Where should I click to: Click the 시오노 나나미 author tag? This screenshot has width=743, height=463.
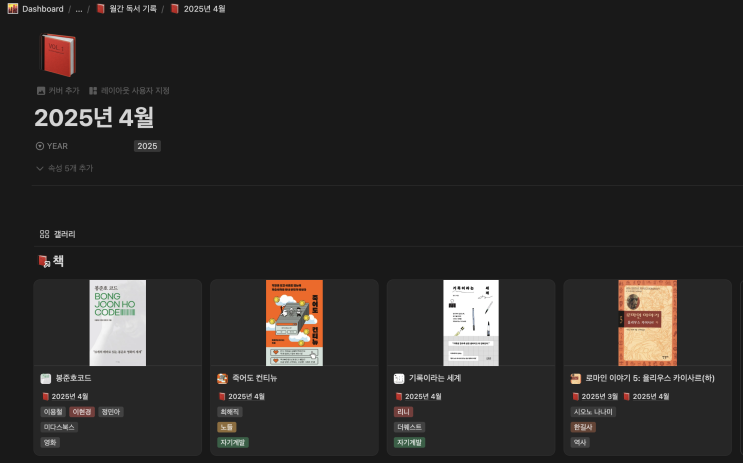click(593, 412)
